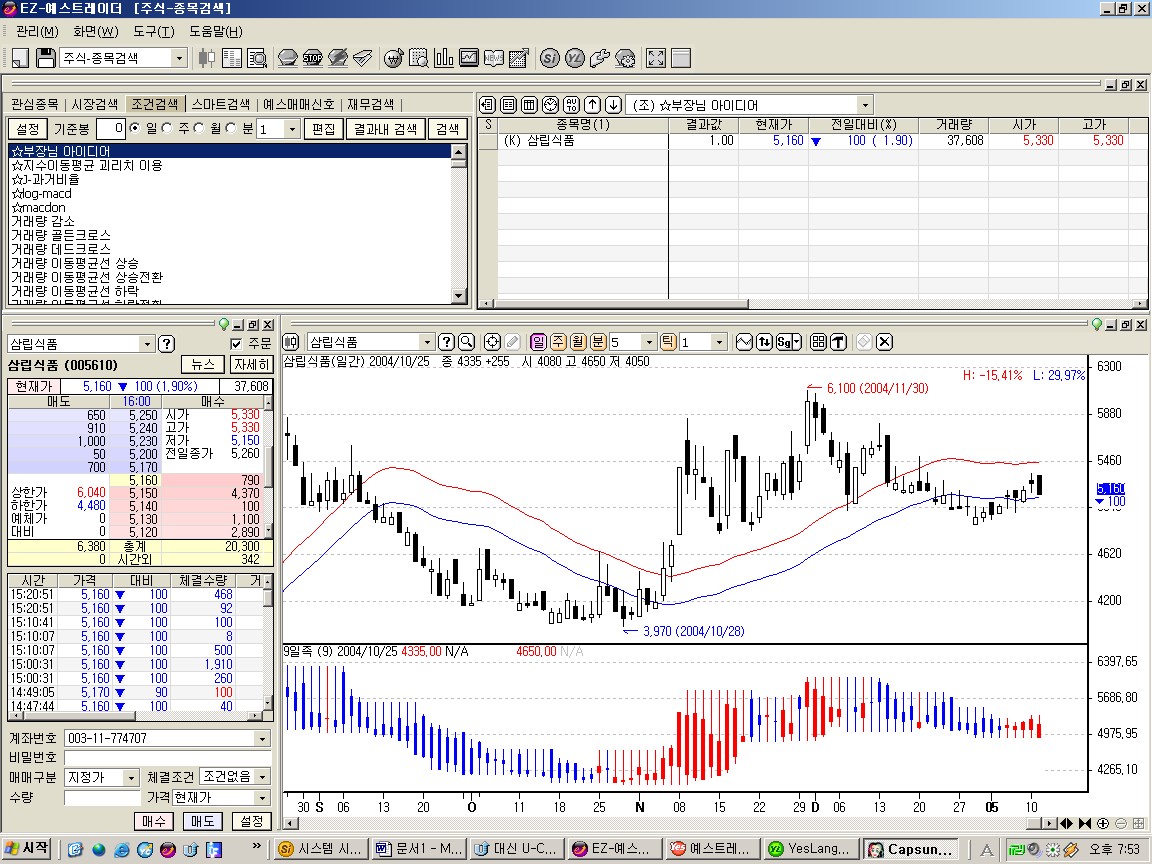
Task: Click the wrench settings toolbar icon
Action: click(600, 58)
